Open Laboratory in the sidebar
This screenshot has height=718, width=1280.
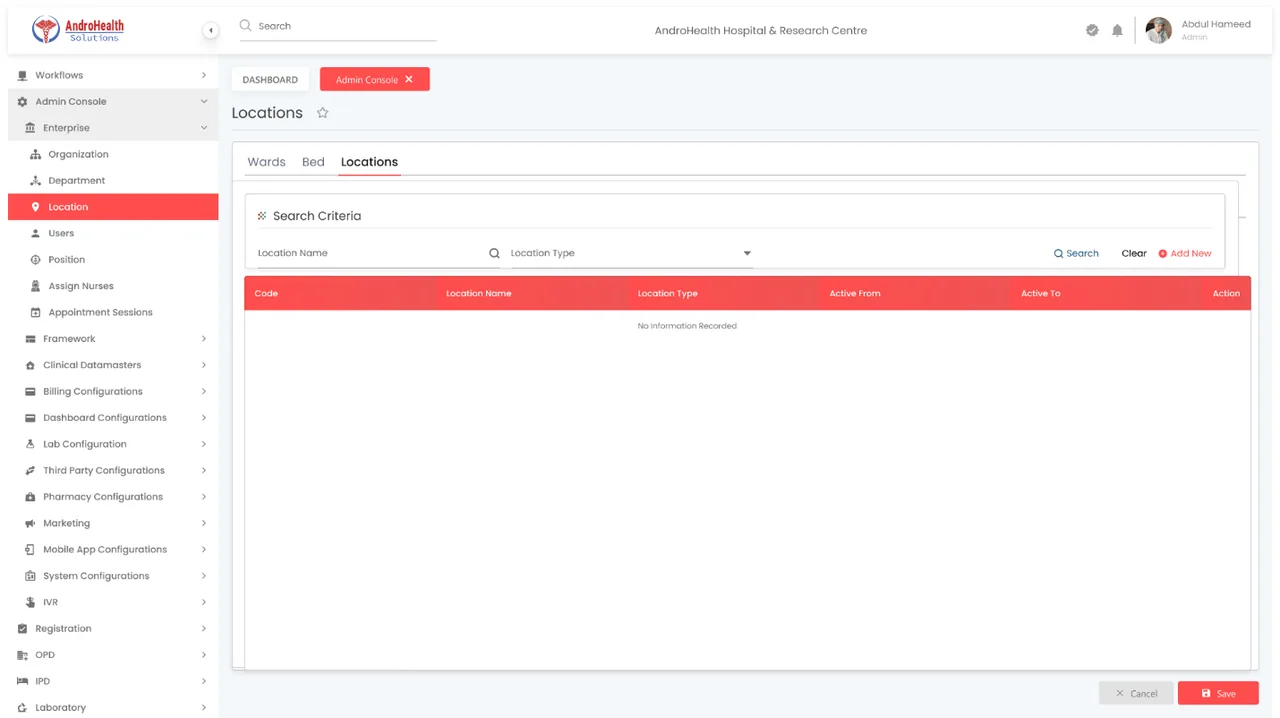(113, 707)
